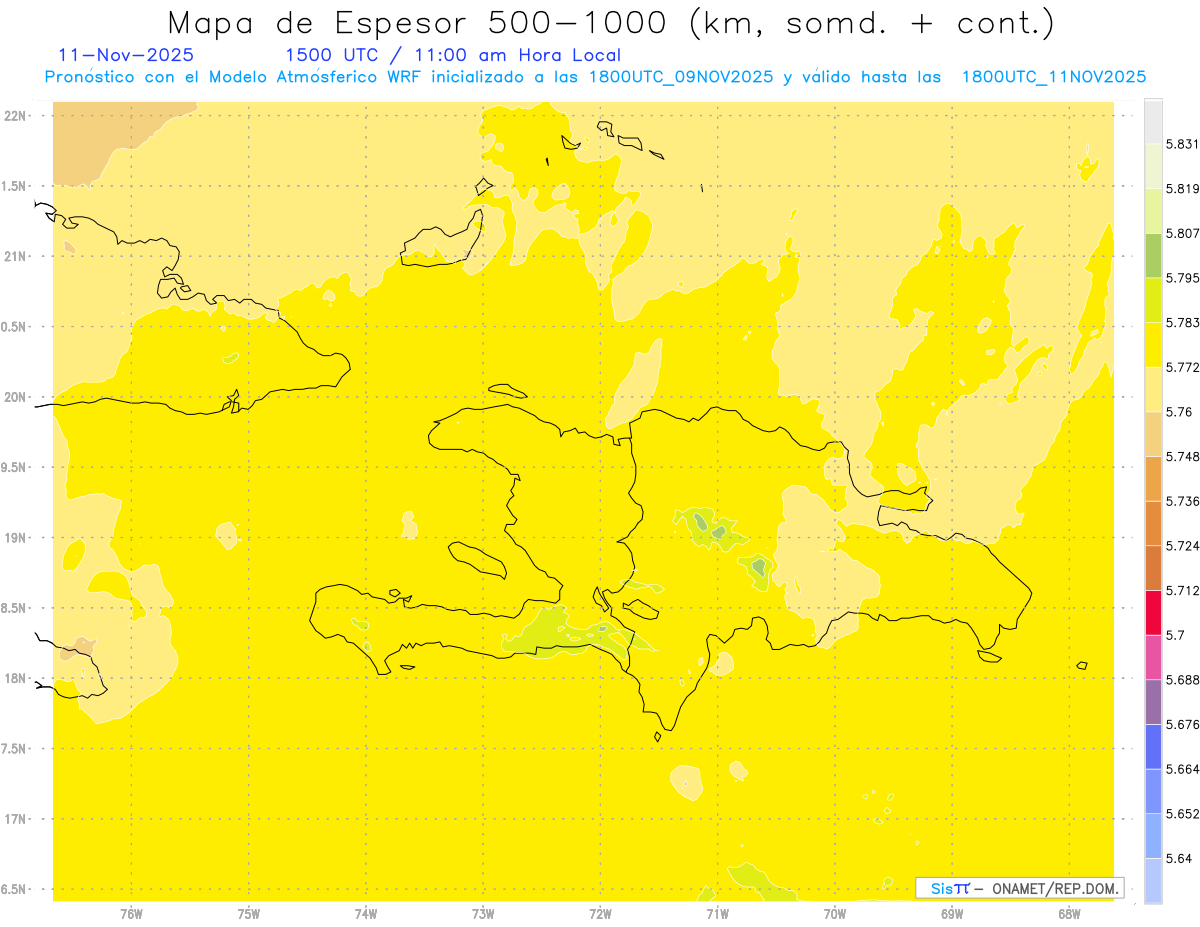
Task: Select the yellow legend swatch between 5.772 and 5.783
Action: (x=1153, y=344)
